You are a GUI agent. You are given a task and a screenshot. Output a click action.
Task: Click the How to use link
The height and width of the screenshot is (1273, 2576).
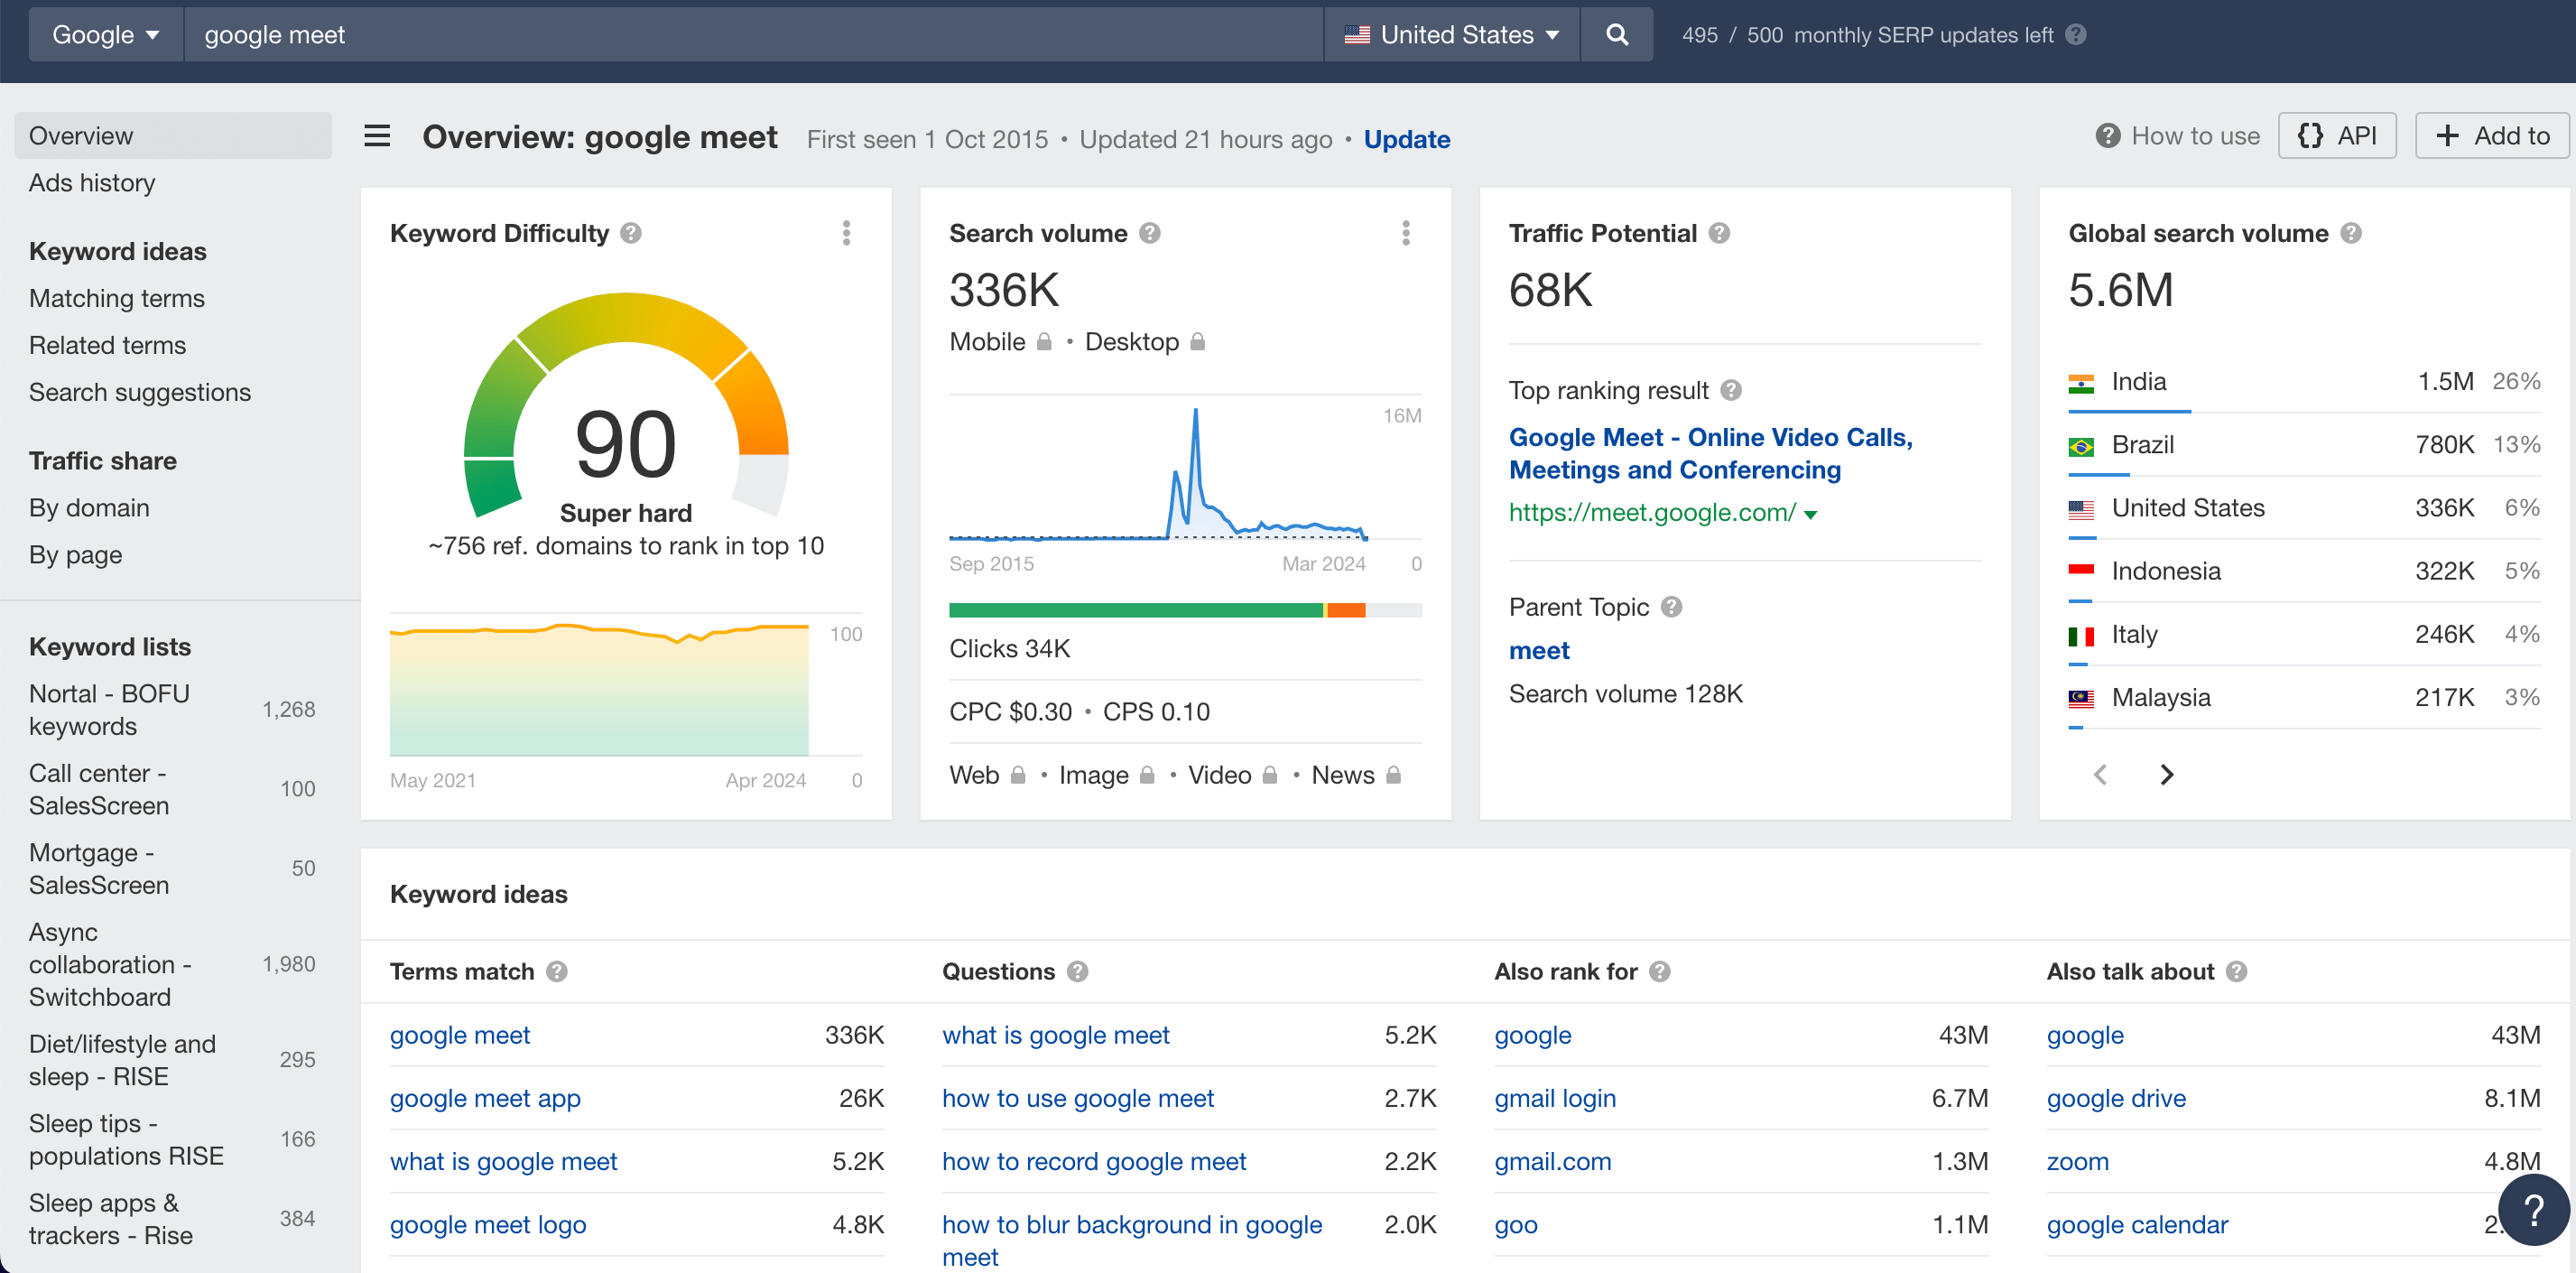(x=2177, y=136)
